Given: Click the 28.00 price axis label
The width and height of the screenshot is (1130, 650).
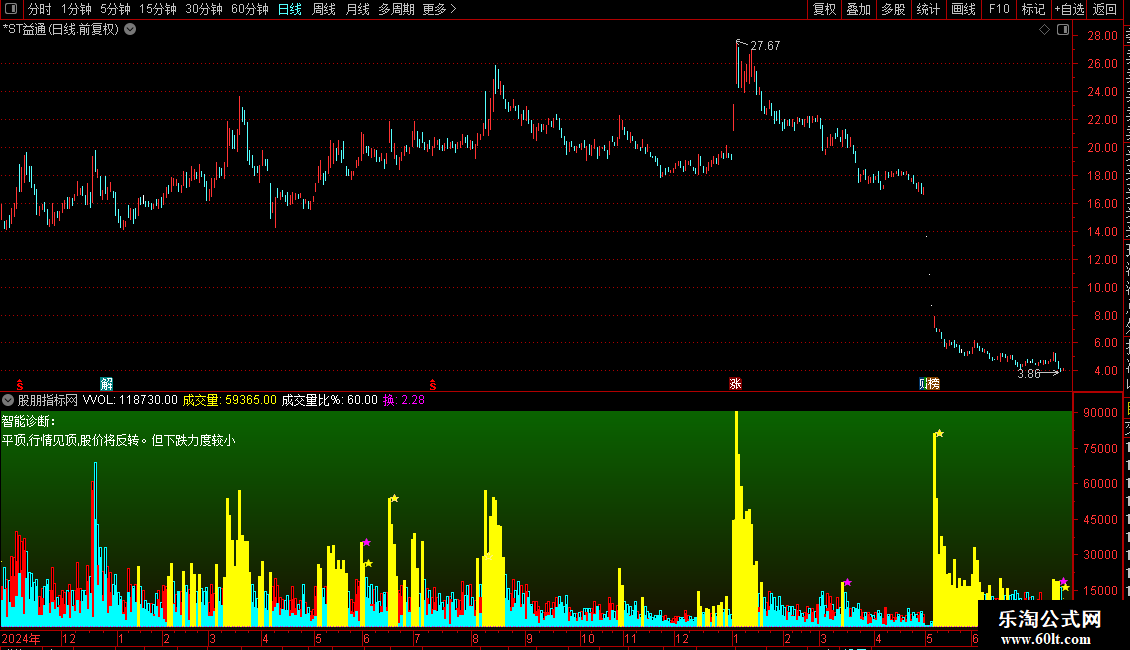Looking at the screenshot, I should tap(1103, 35).
